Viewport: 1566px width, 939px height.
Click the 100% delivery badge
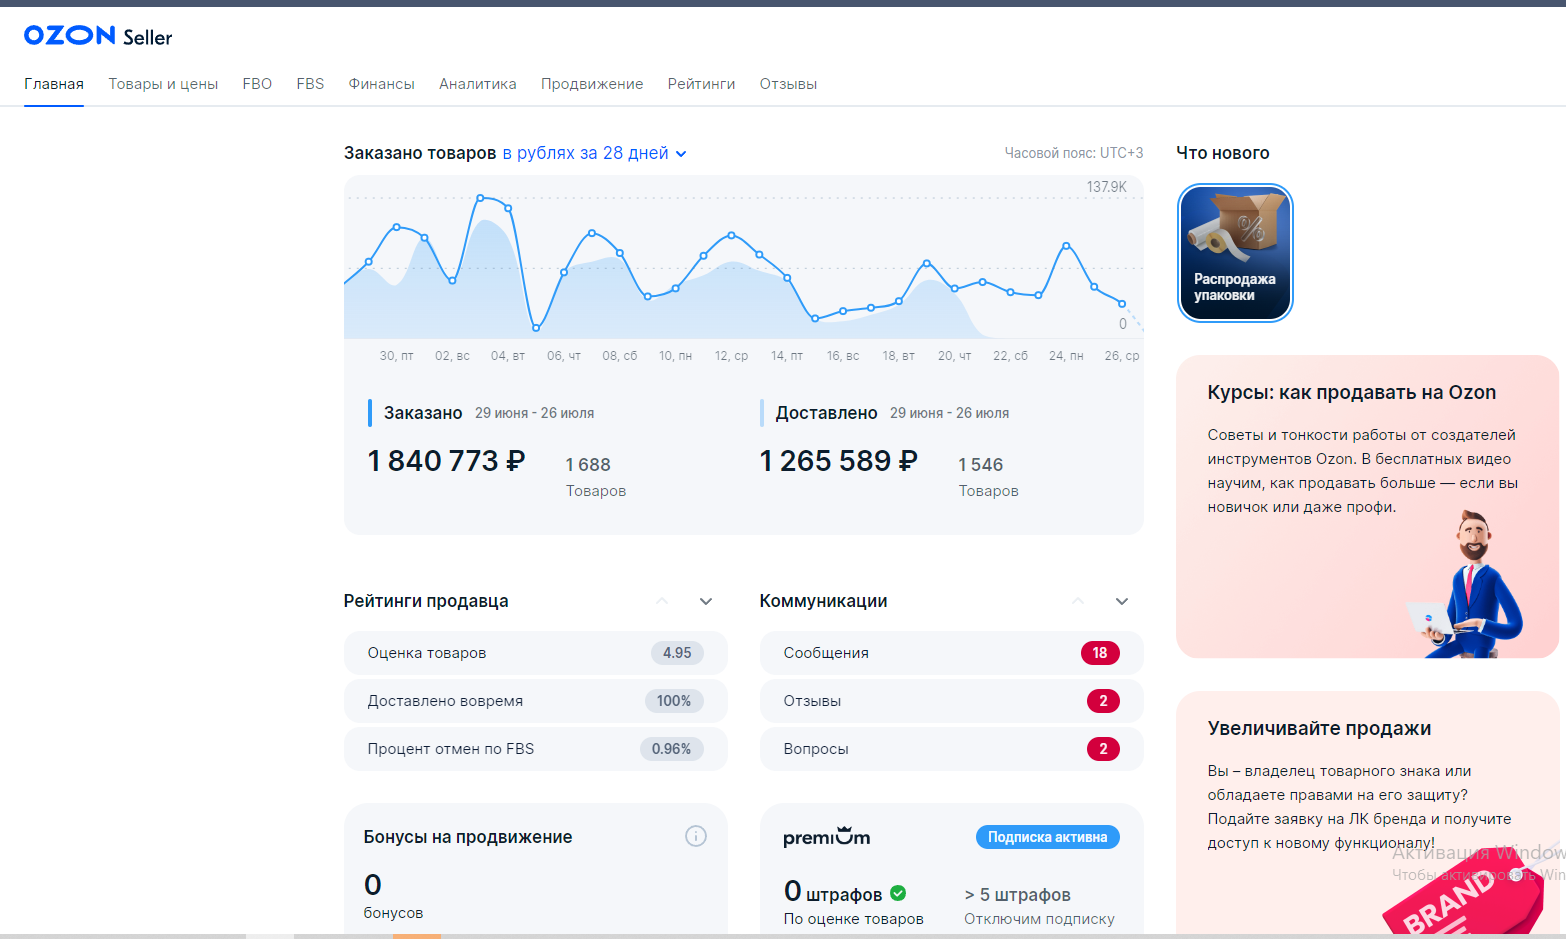674,701
